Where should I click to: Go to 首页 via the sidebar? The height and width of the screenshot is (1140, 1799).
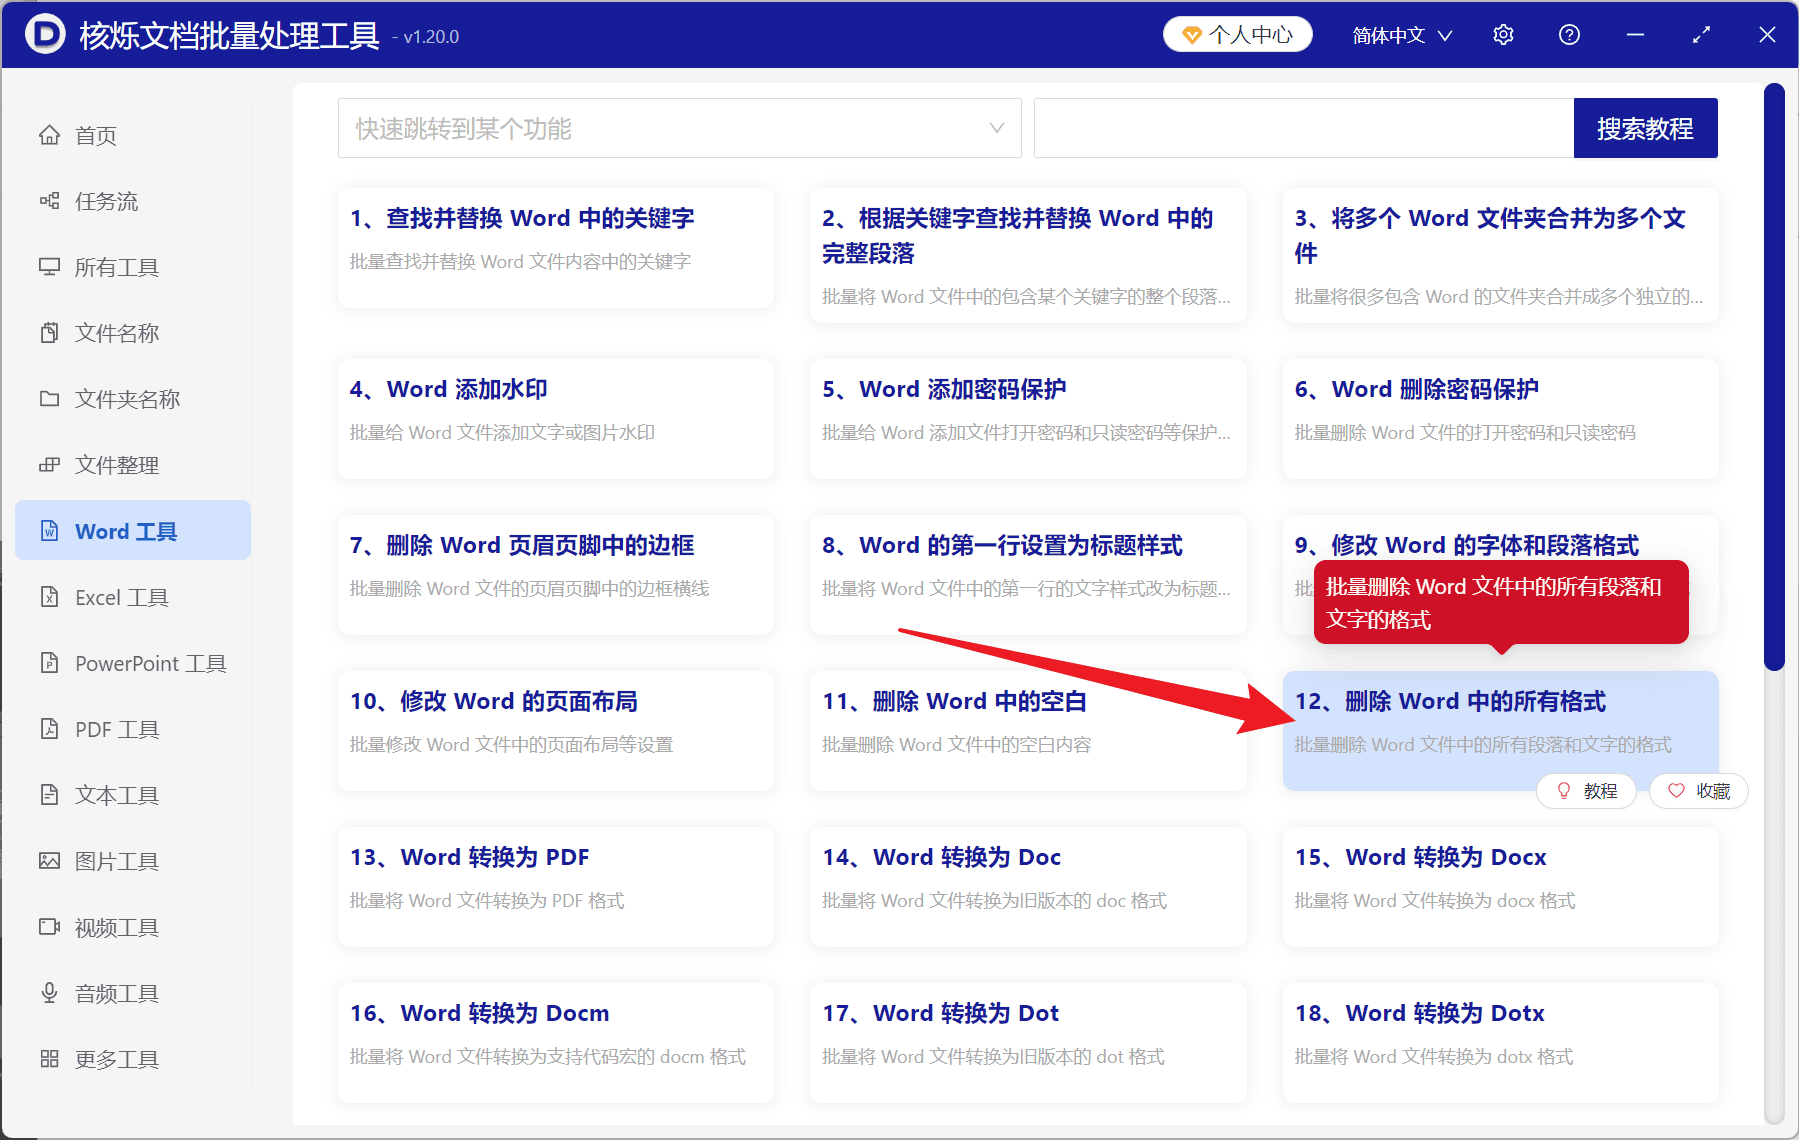click(x=95, y=135)
